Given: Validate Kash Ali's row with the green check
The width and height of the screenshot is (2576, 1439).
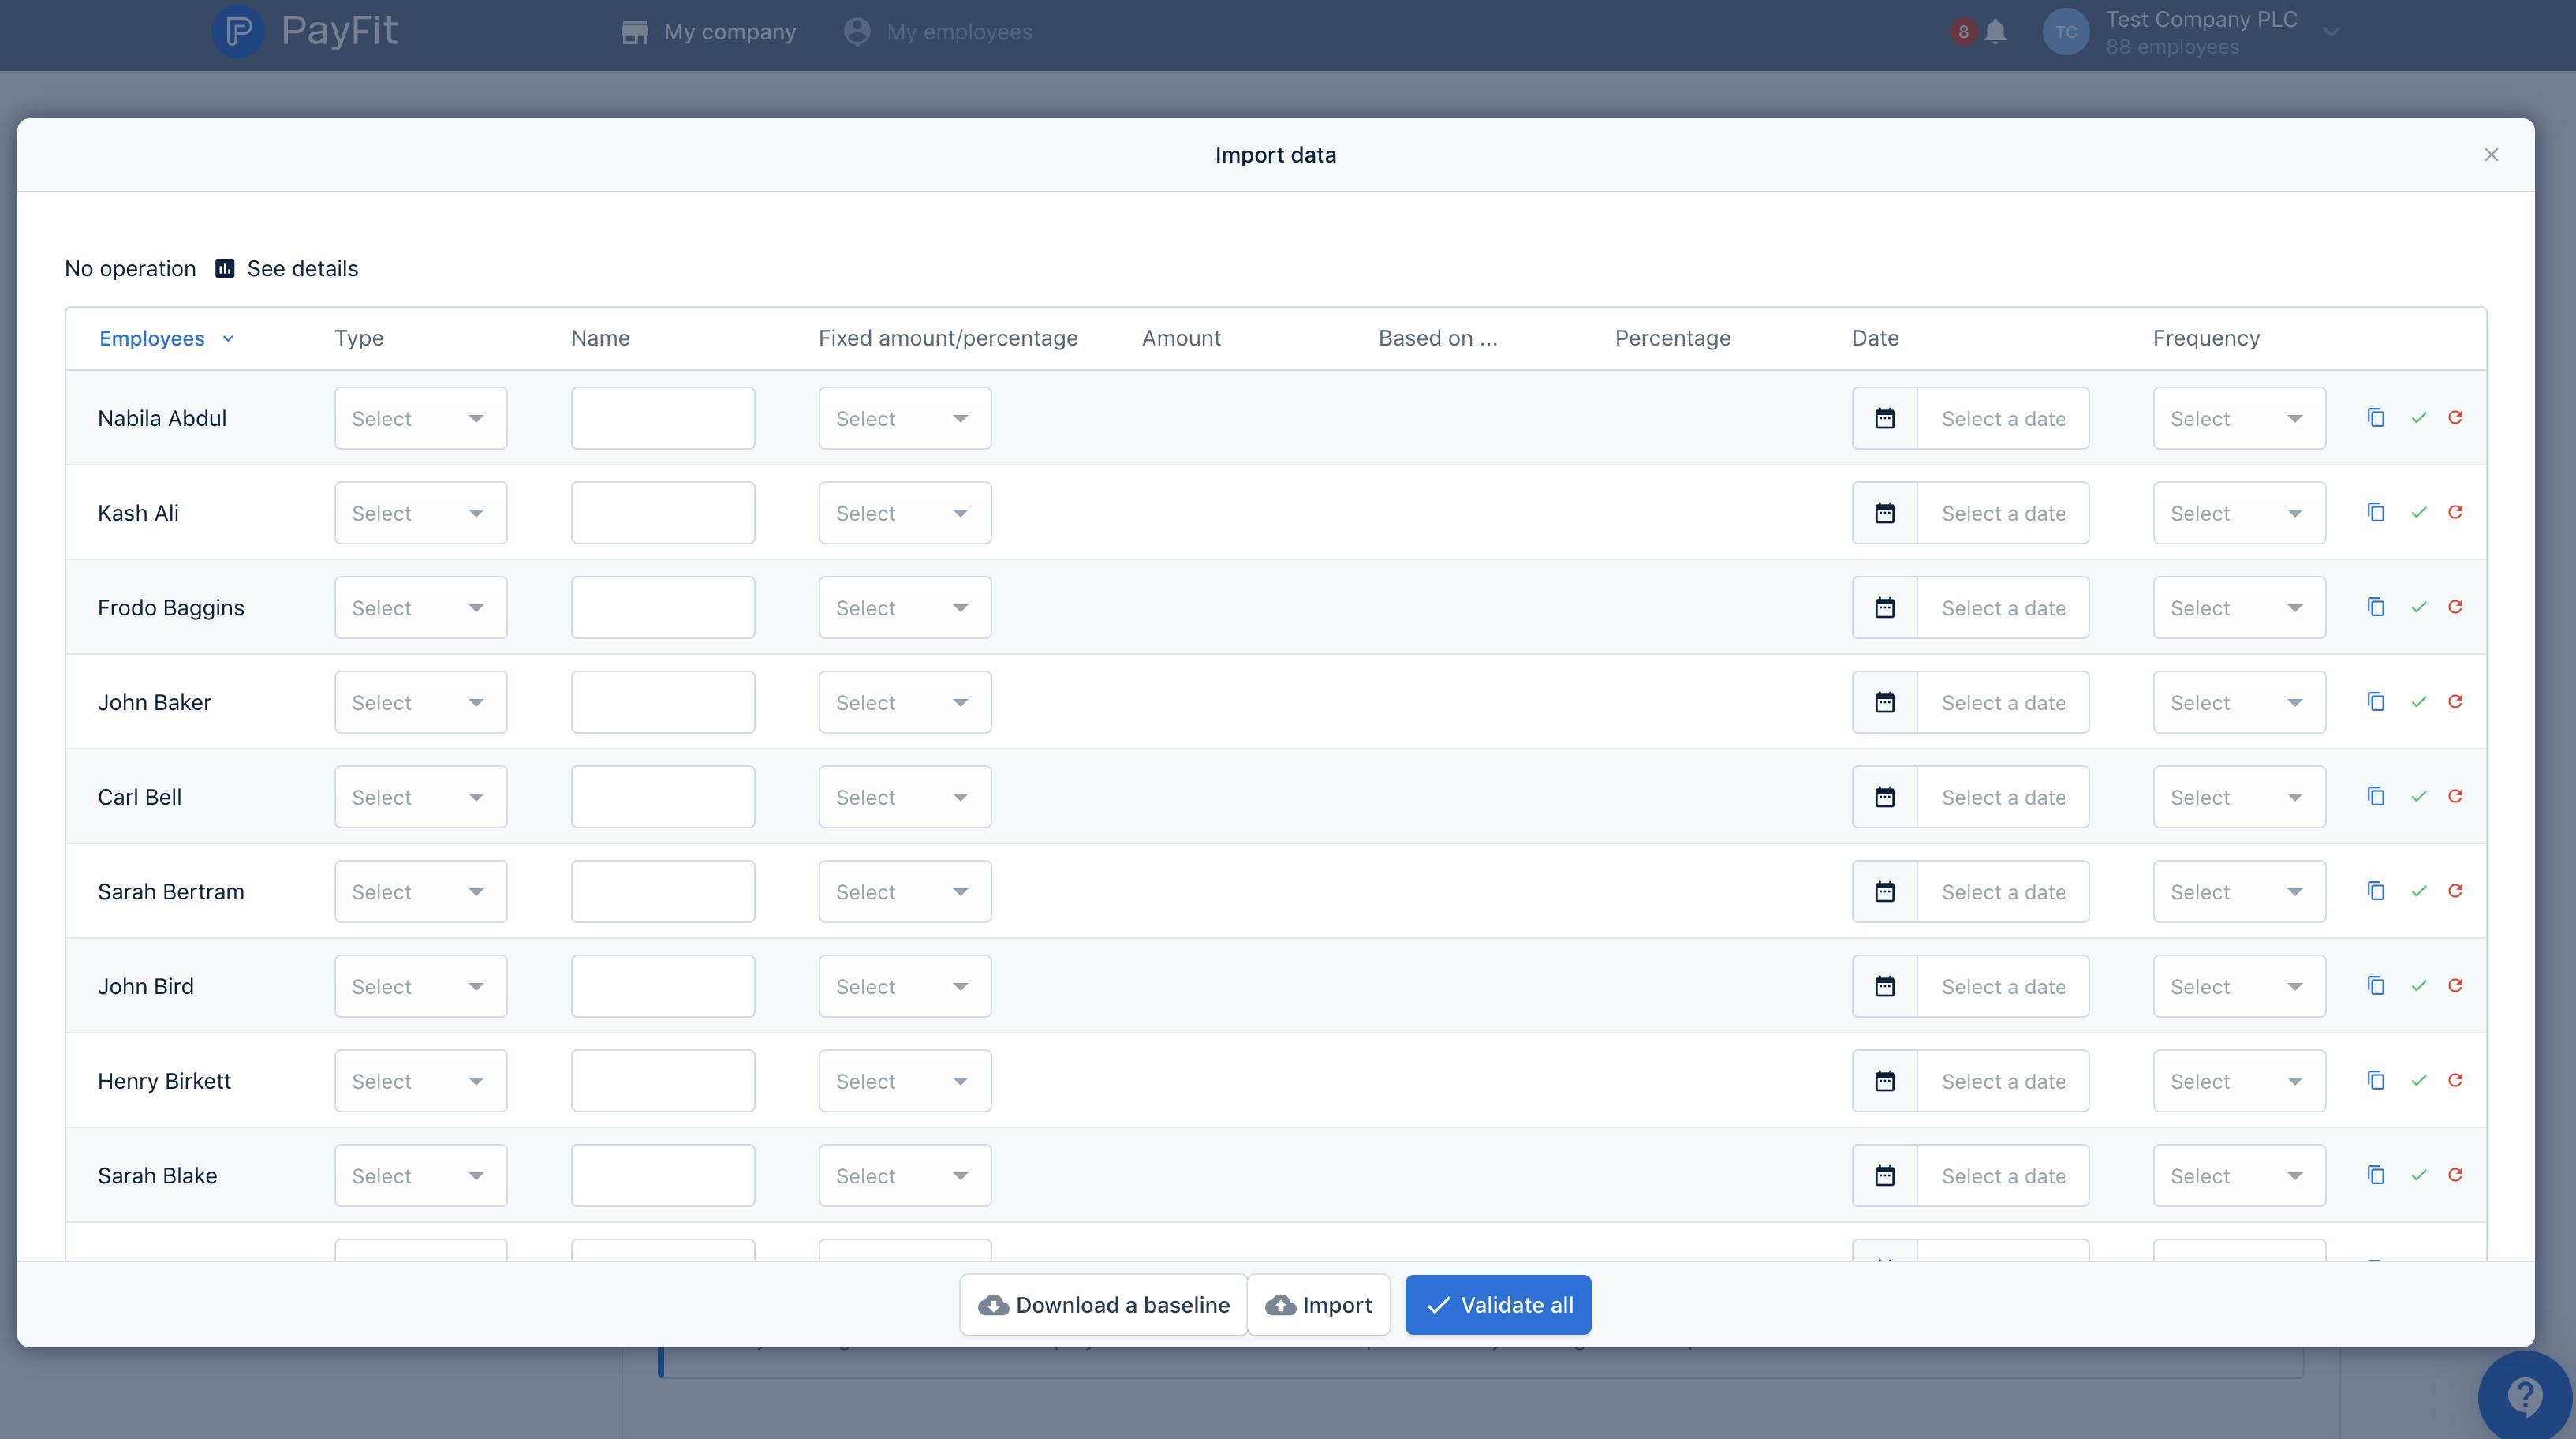Looking at the screenshot, I should [x=2419, y=513].
